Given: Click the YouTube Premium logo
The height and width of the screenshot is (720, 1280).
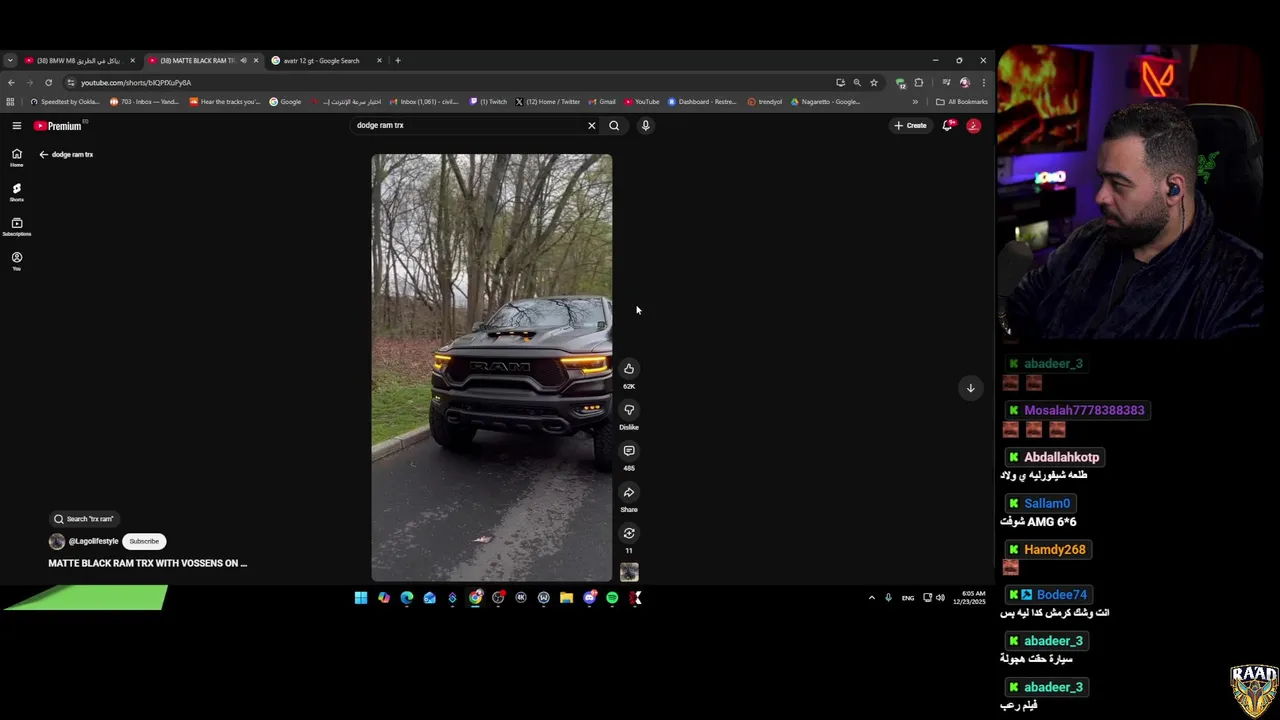Looking at the screenshot, I should [x=58, y=125].
